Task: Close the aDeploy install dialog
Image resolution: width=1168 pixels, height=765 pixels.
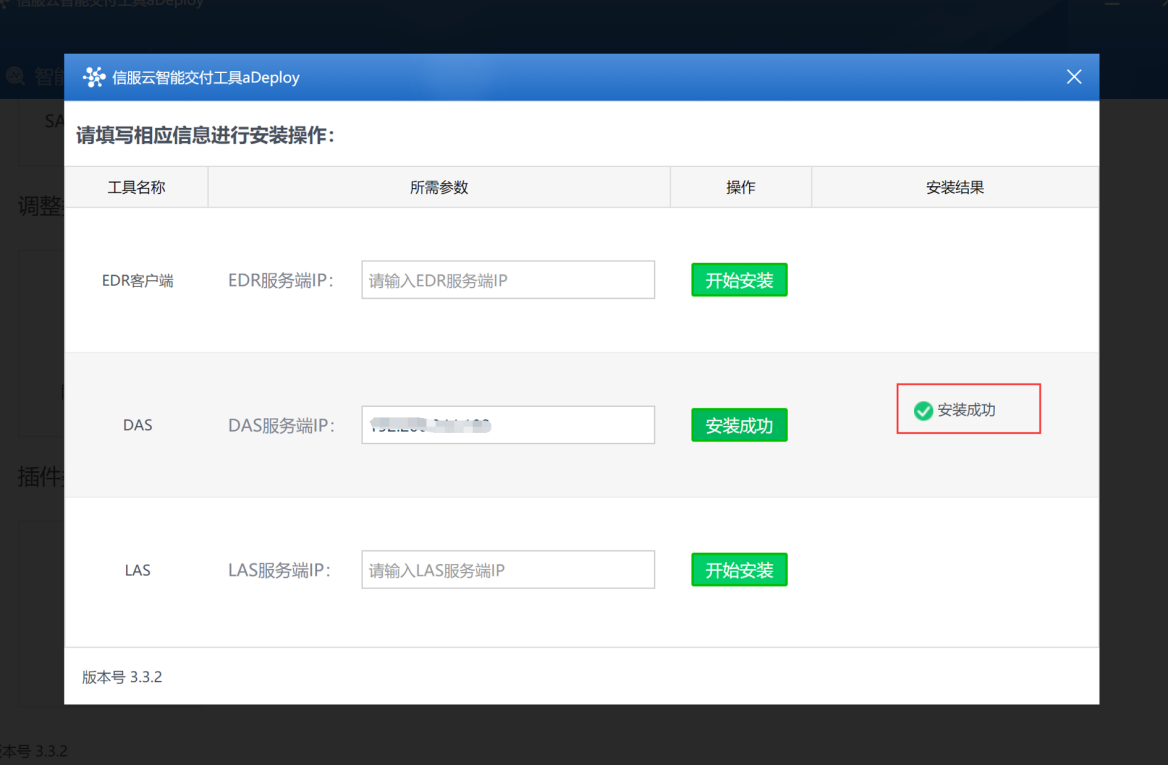Action: coord(1073,77)
